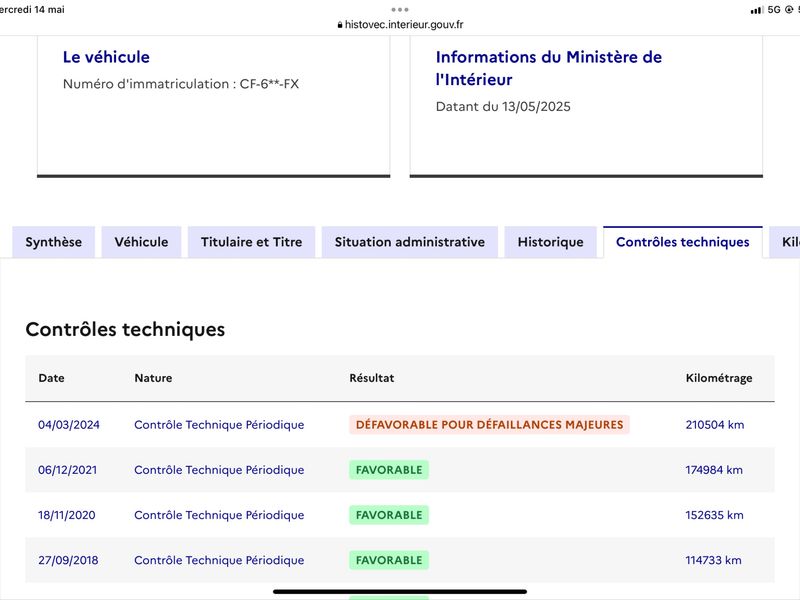
Task: Click Contrôle Technique Périodique for 18/11/2020
Action: point(219,515)
